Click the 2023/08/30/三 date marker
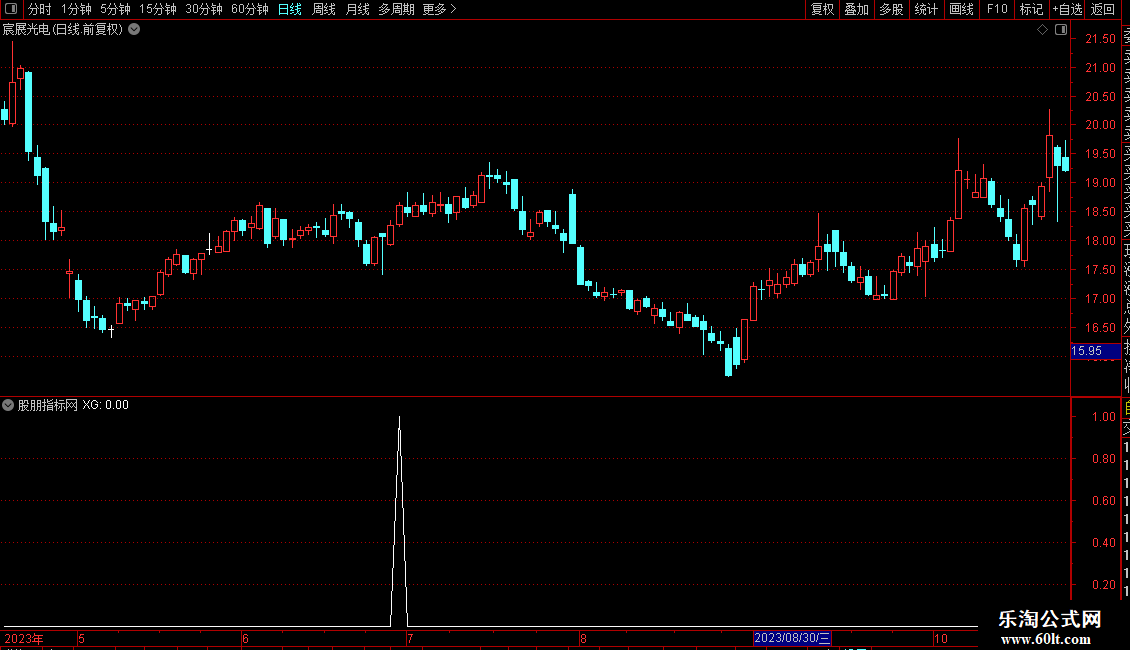The height and width of the screenshot is (650, 1130). (x=792, y=638)
